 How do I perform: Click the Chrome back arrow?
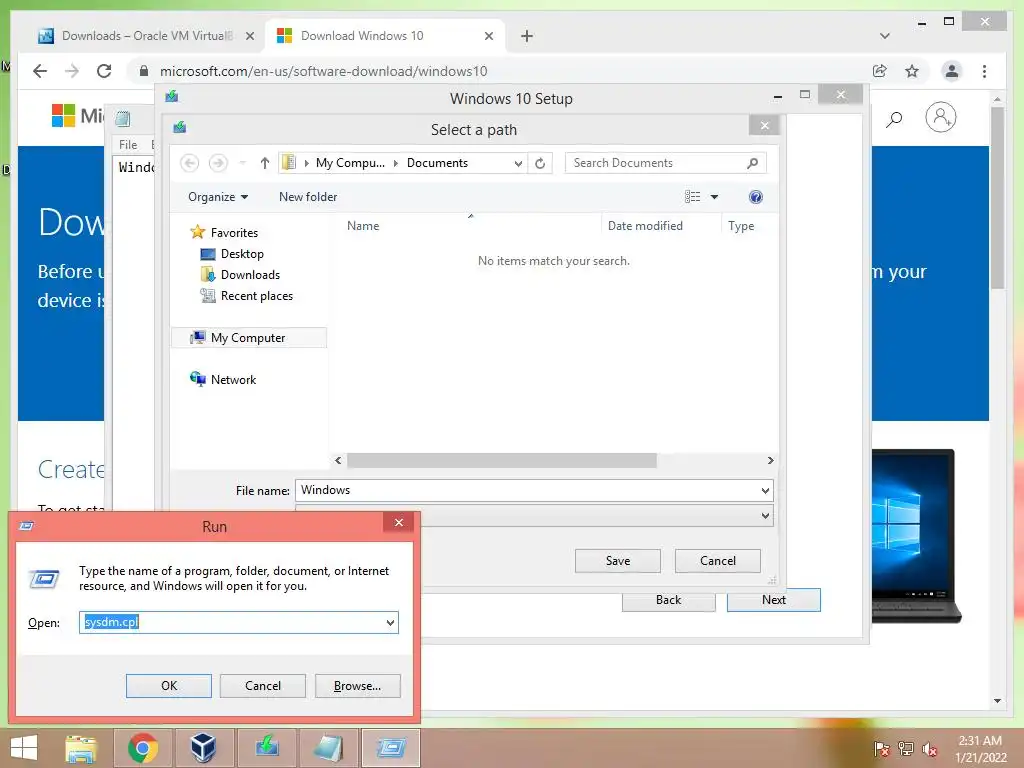click(x=40, y=71)
